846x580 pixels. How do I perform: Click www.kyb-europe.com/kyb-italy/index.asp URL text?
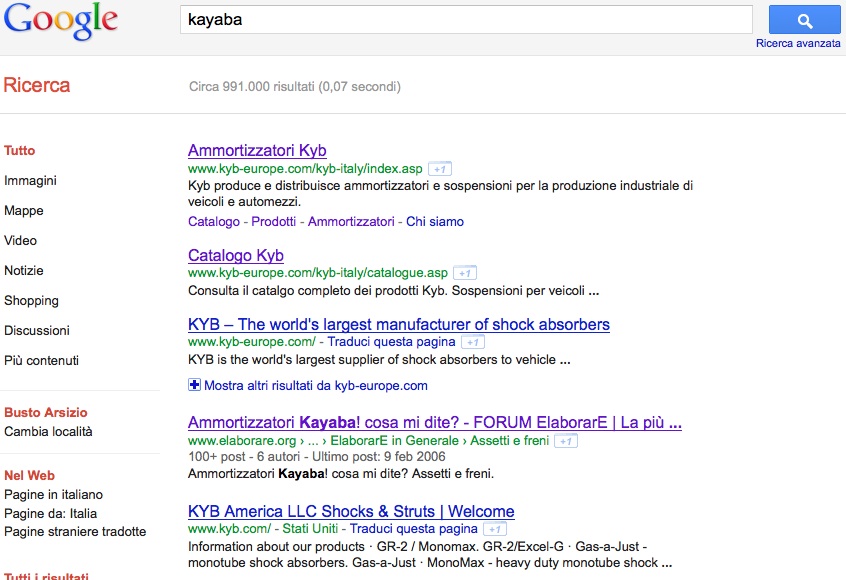(305, 169)
